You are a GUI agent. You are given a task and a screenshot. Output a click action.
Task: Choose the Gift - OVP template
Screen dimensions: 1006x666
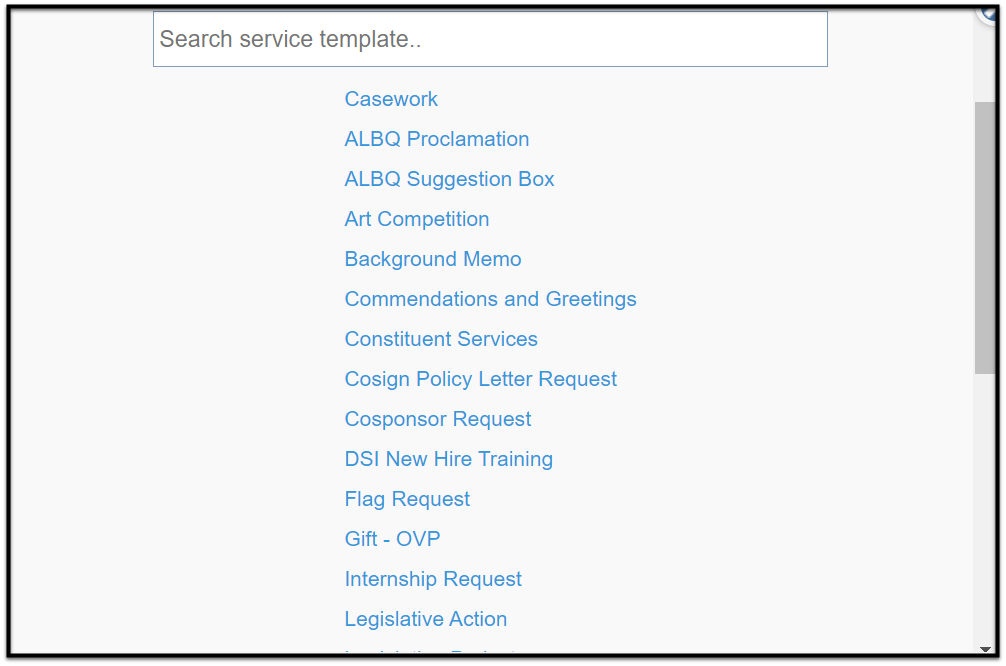coord(392,539)
